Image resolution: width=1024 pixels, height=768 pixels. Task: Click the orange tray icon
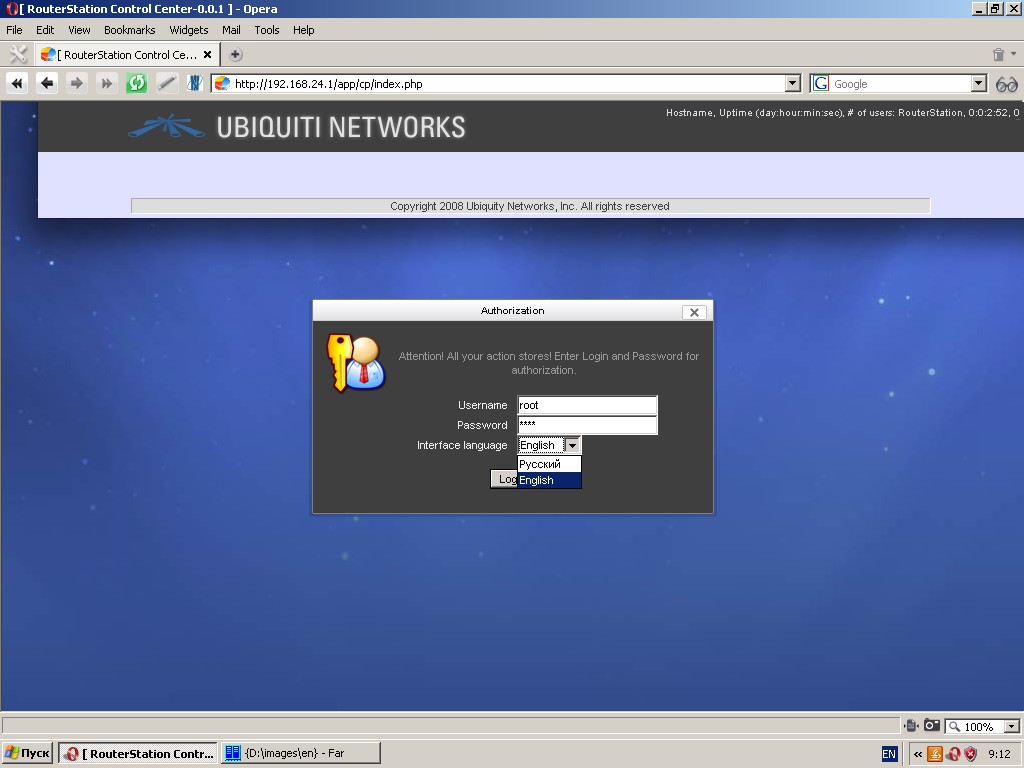pos(935,754)
